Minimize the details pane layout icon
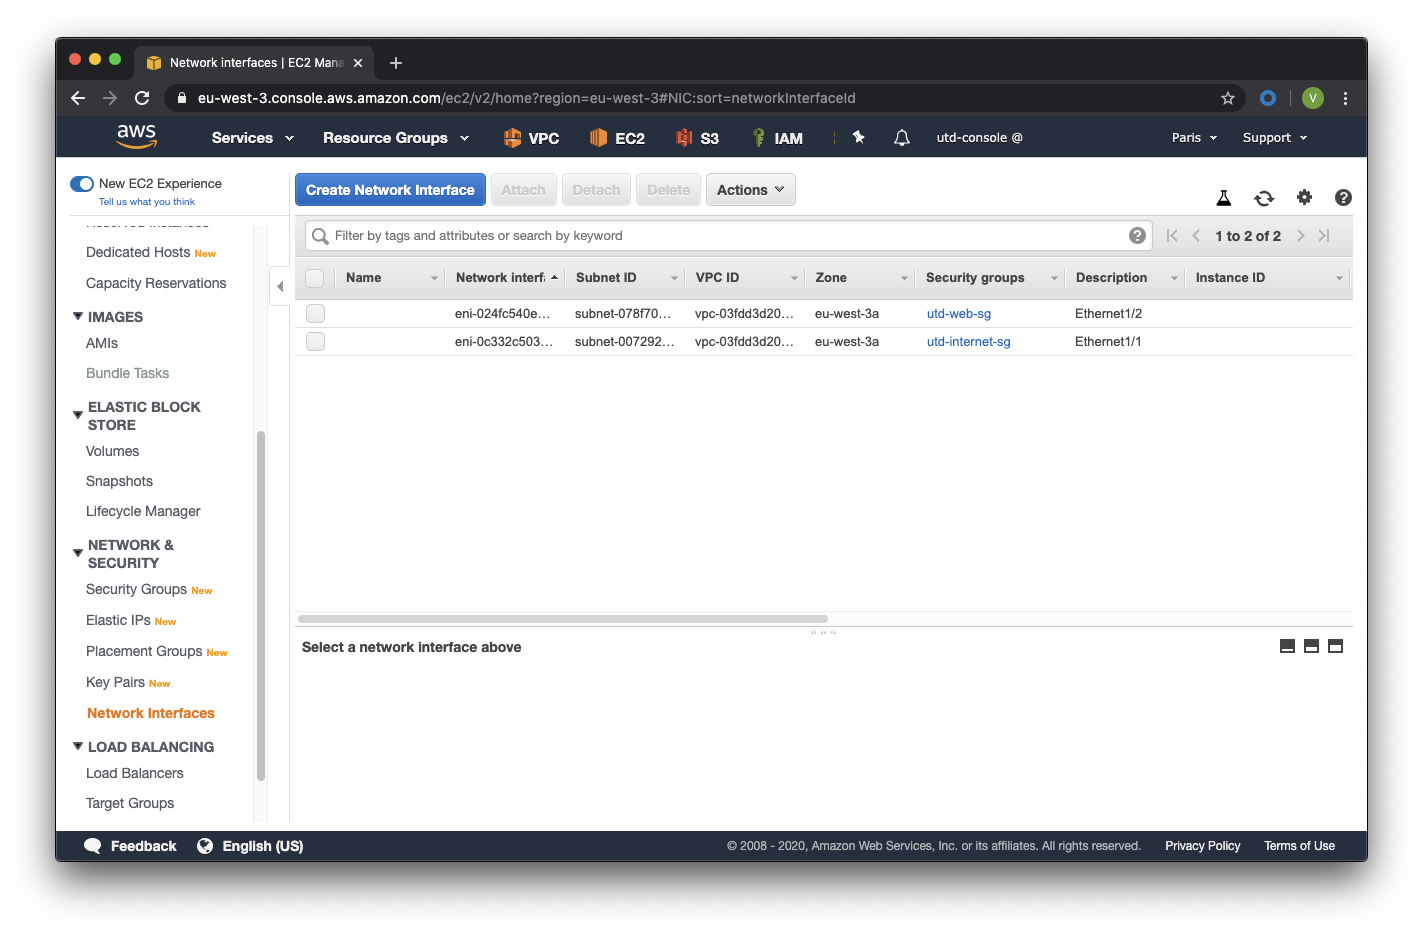 [1287, 646]
